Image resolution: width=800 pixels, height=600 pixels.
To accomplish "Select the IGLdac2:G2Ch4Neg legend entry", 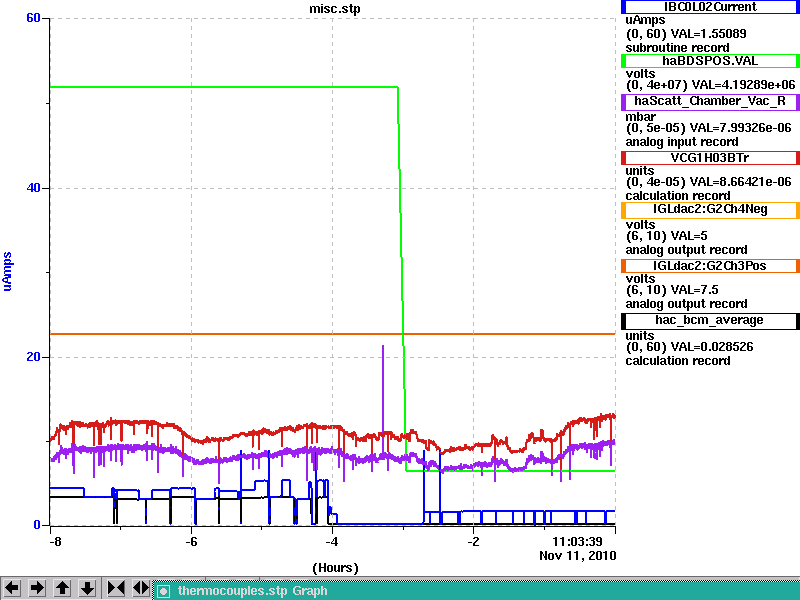I will pos(710,210).
